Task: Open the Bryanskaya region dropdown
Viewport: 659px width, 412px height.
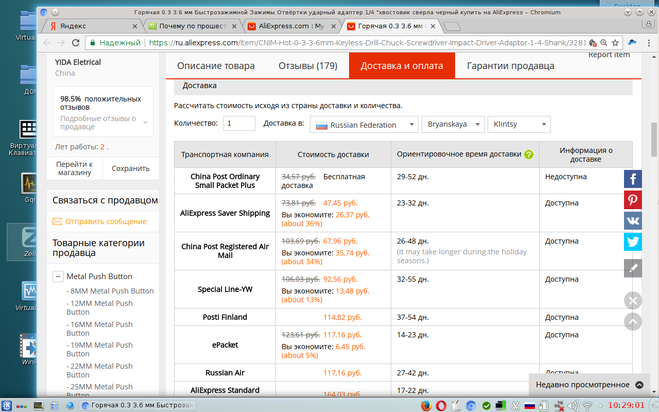Action: point(453,125)
